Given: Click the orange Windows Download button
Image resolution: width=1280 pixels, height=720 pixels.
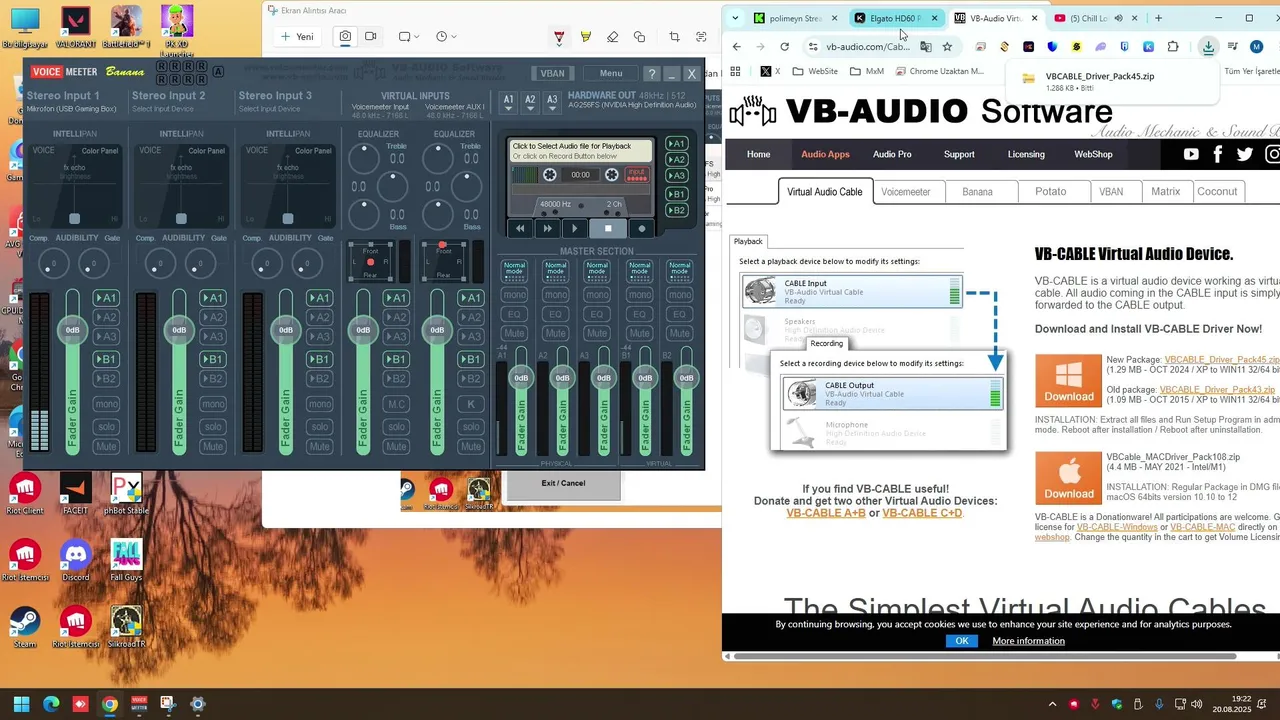Looking at the screenshot, I should coord(1069,381).
